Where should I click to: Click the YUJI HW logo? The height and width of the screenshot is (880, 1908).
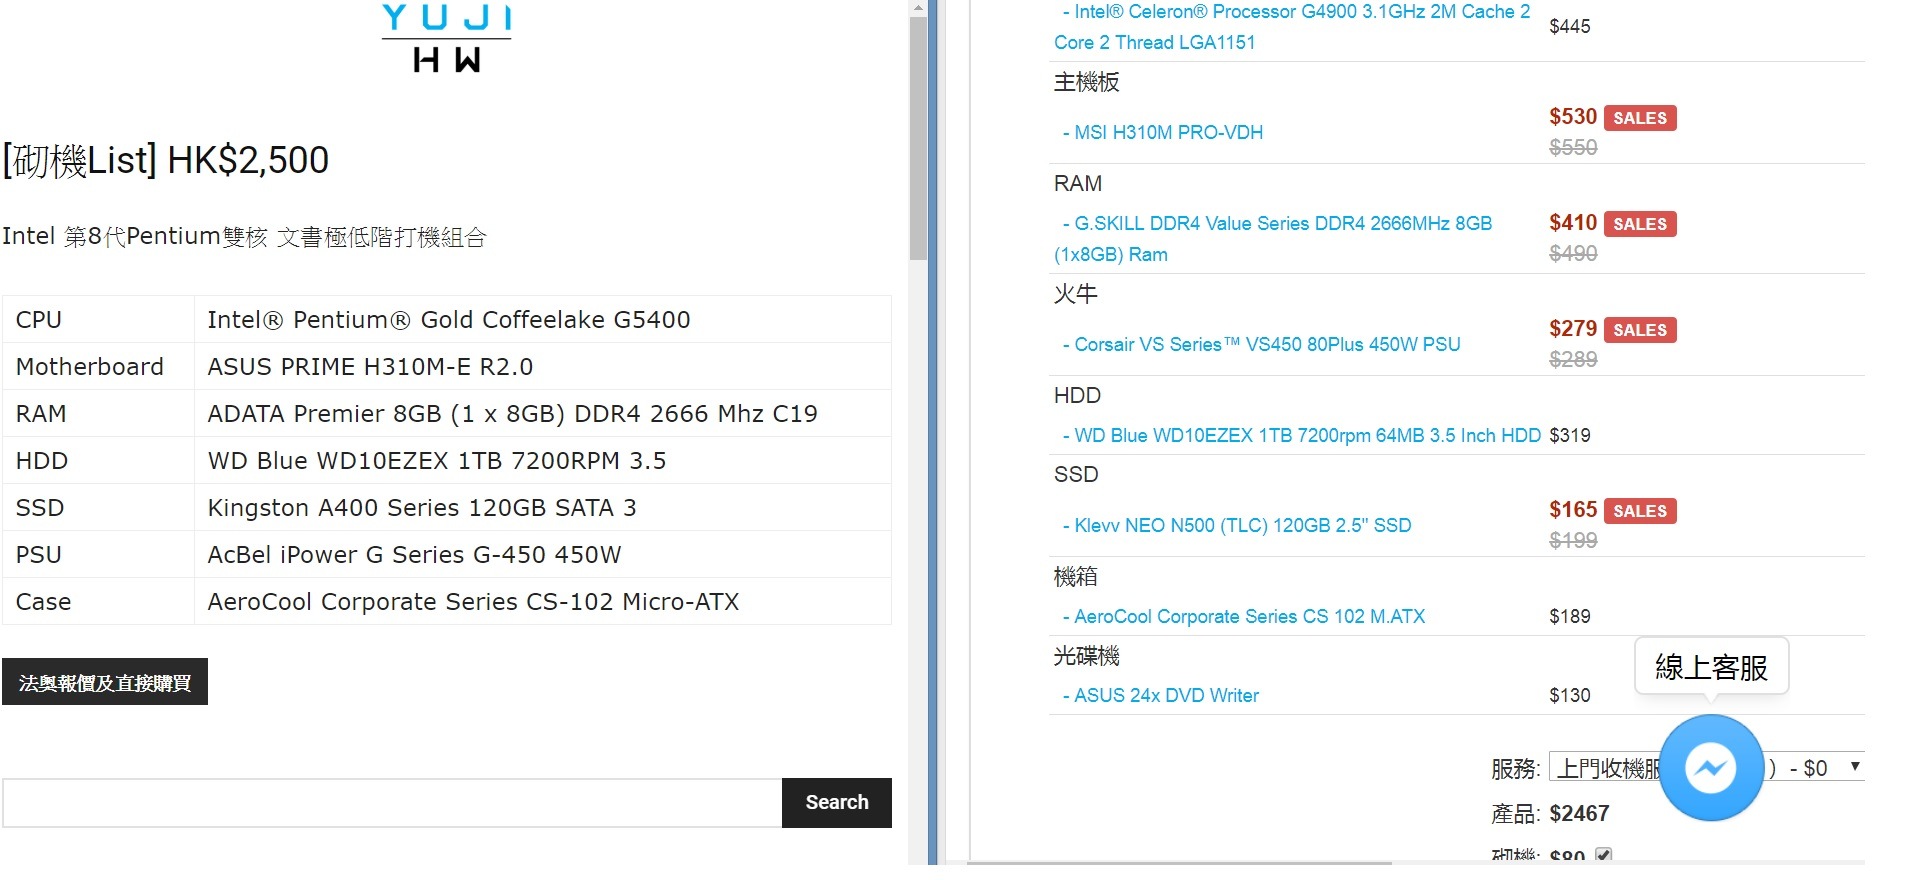click(446, 38)
